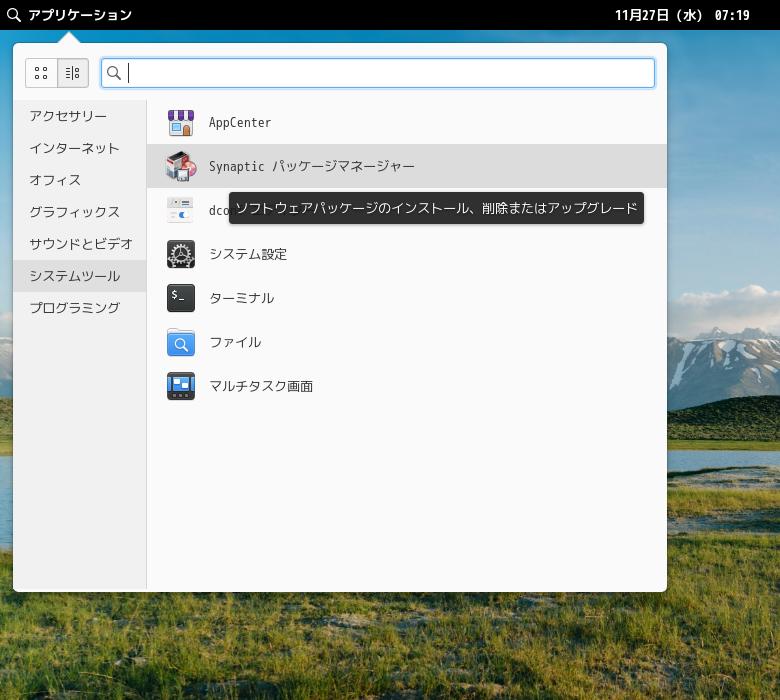Click the dconf editor icon
Screen dimensions: 780x700
click(x=181, y=210)
